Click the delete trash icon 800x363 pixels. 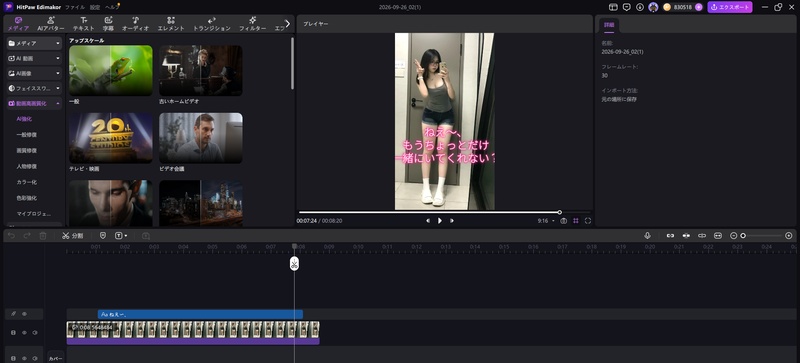(43, 235)
